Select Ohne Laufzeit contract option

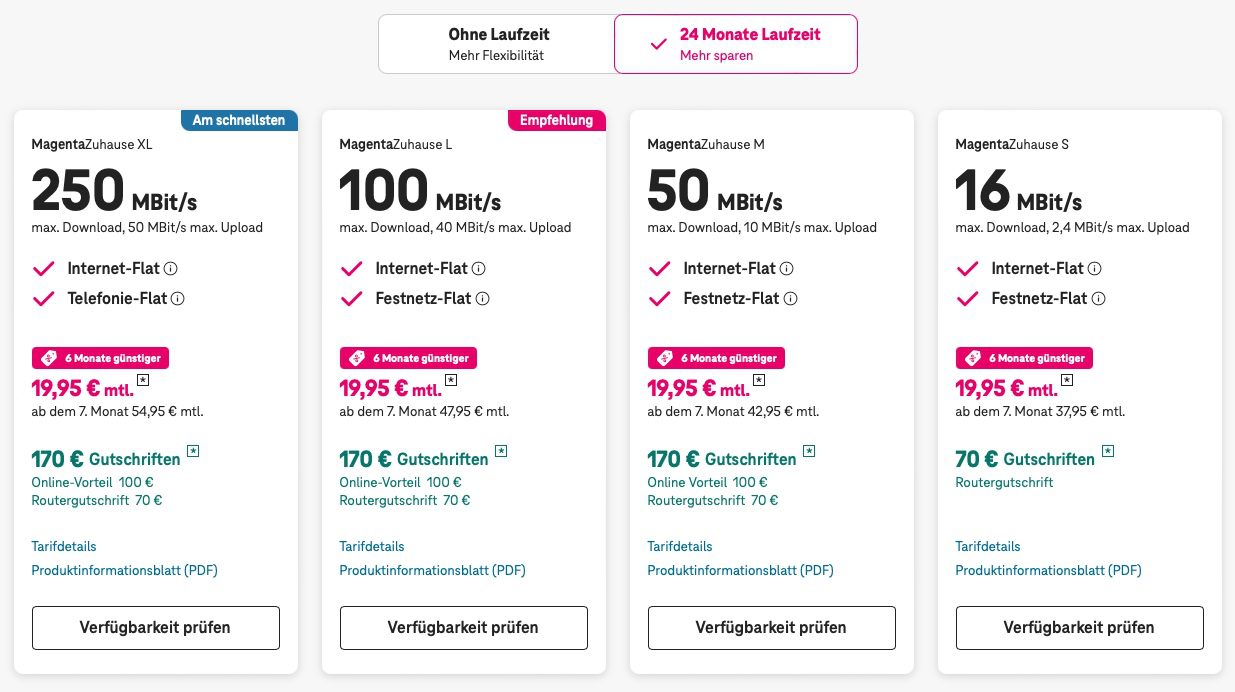click(x=497, y=44)
